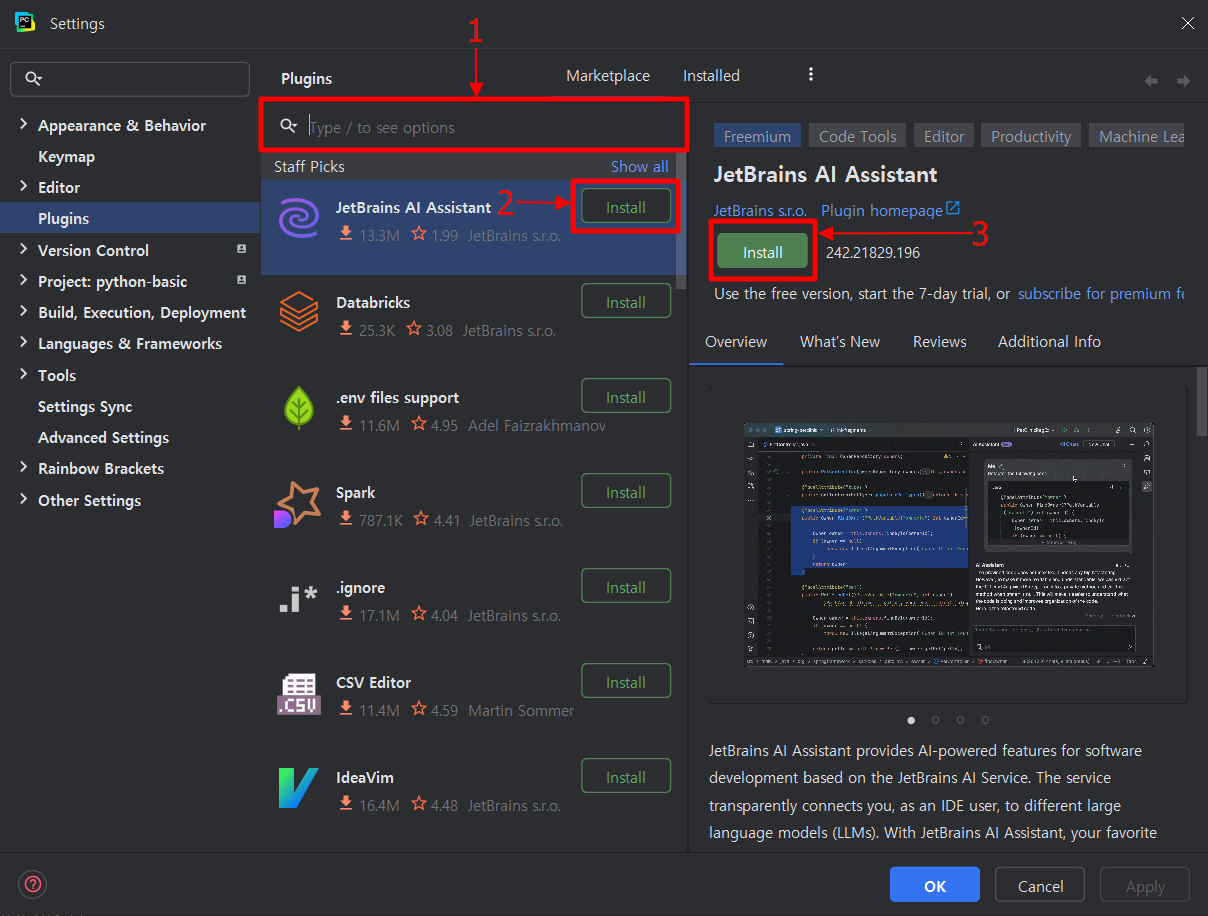Install the .env files support plugin
The height and width of the screenshot is (916, 1208).
coord(626,397)
